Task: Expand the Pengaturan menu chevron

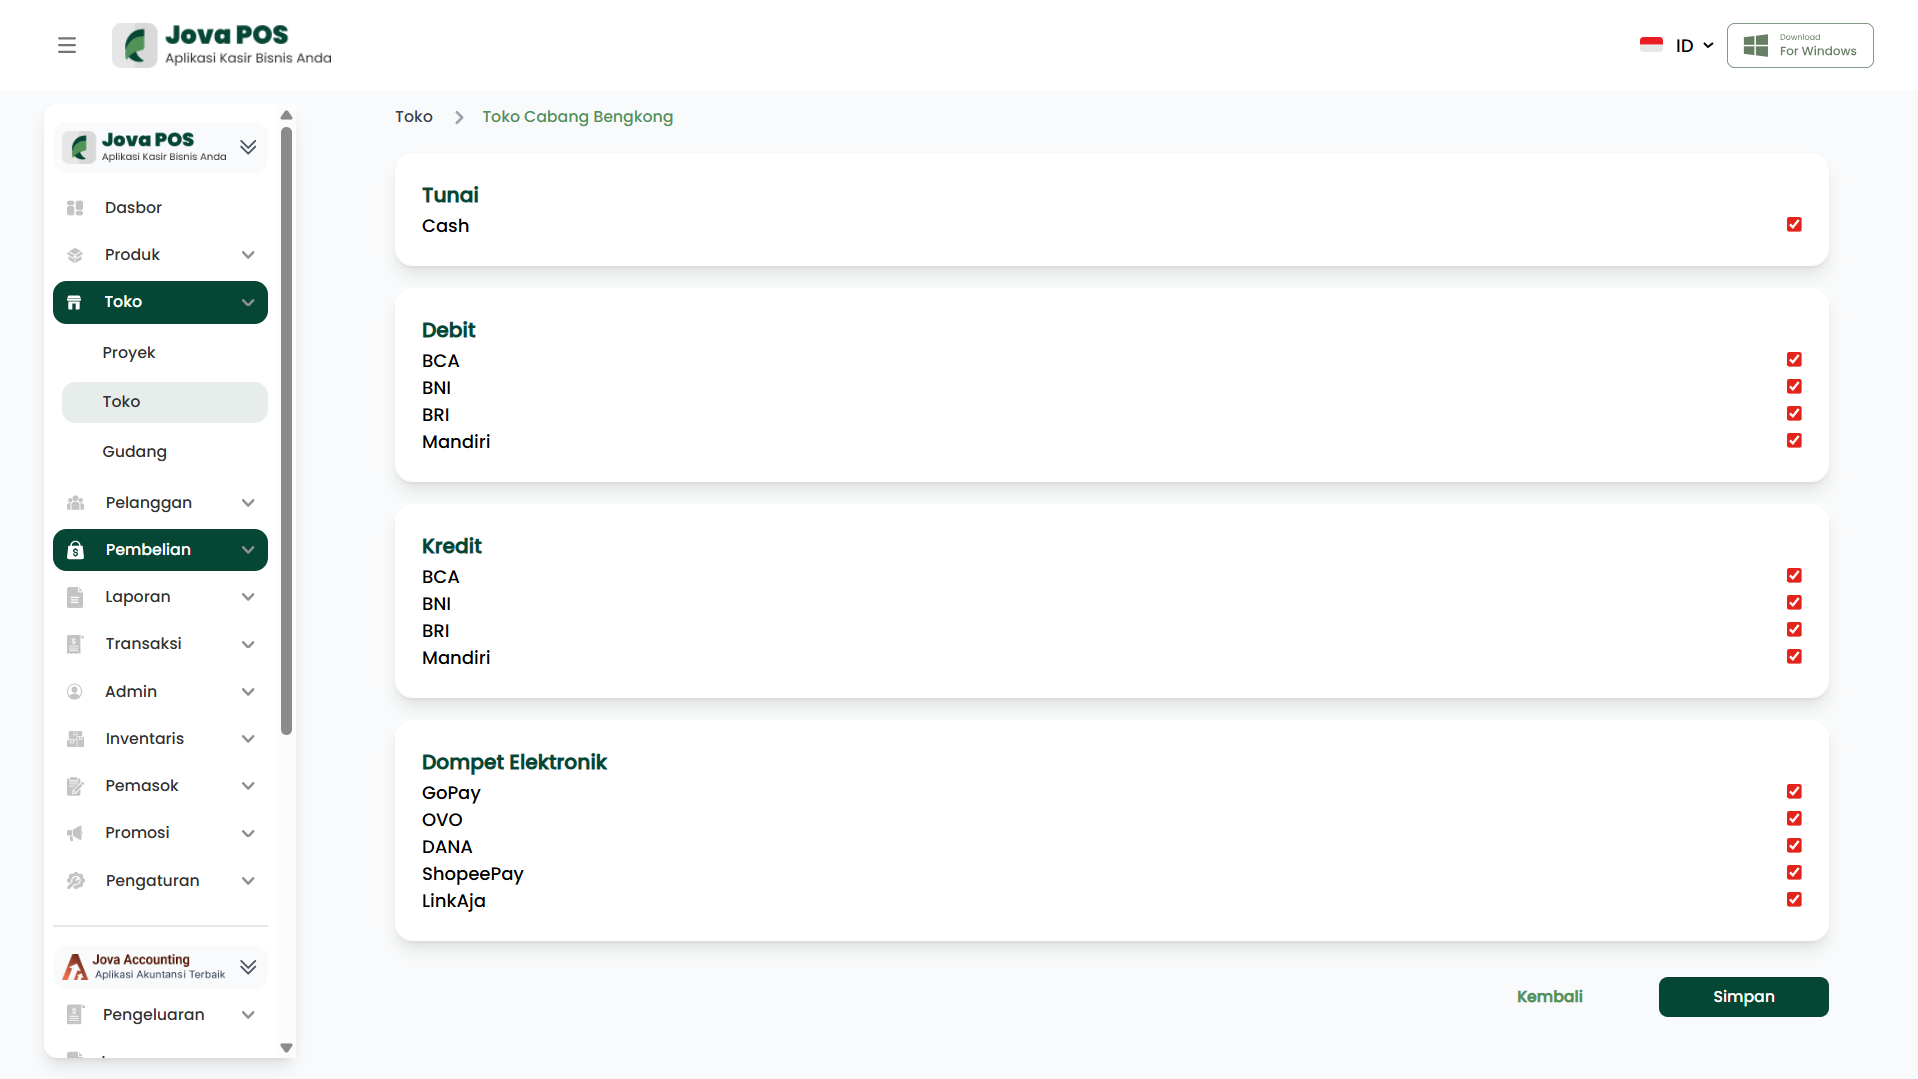Action: (x=248, y=881)
